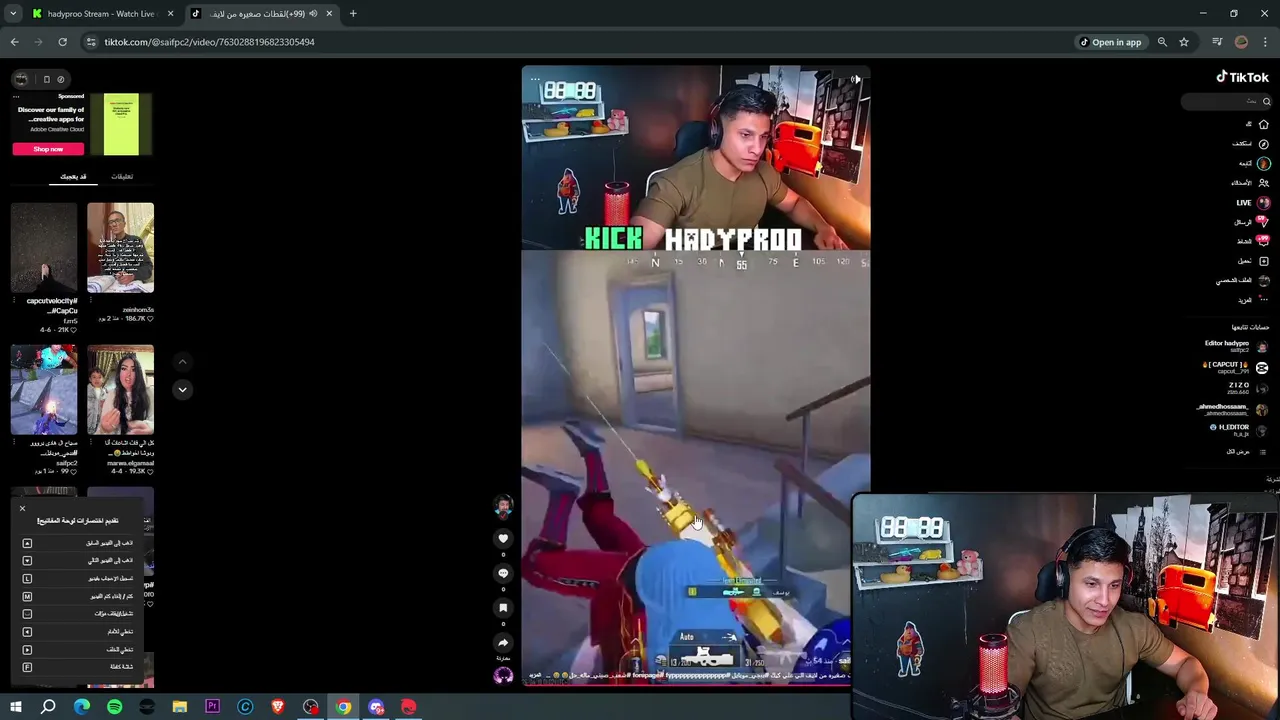Click the Open in app button

[x=1110, y=42]
